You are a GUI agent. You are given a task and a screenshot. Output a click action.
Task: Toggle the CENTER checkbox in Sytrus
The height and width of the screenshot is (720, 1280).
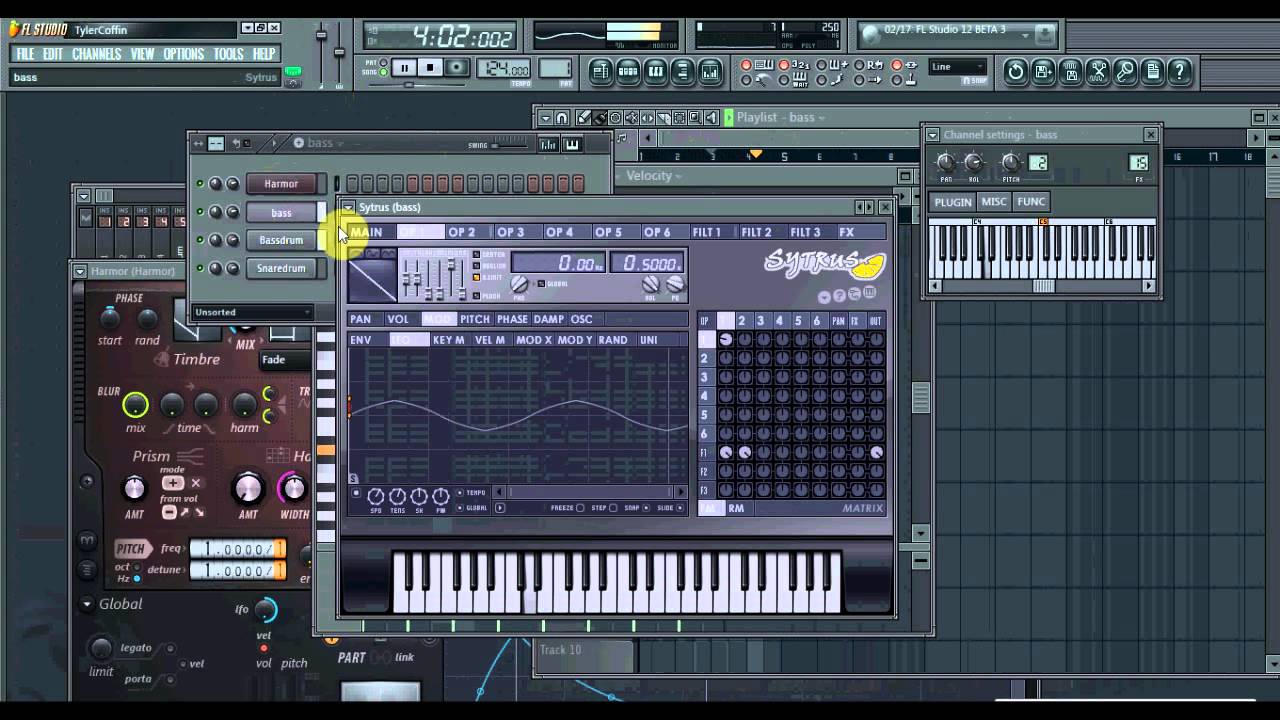[477, 255]
